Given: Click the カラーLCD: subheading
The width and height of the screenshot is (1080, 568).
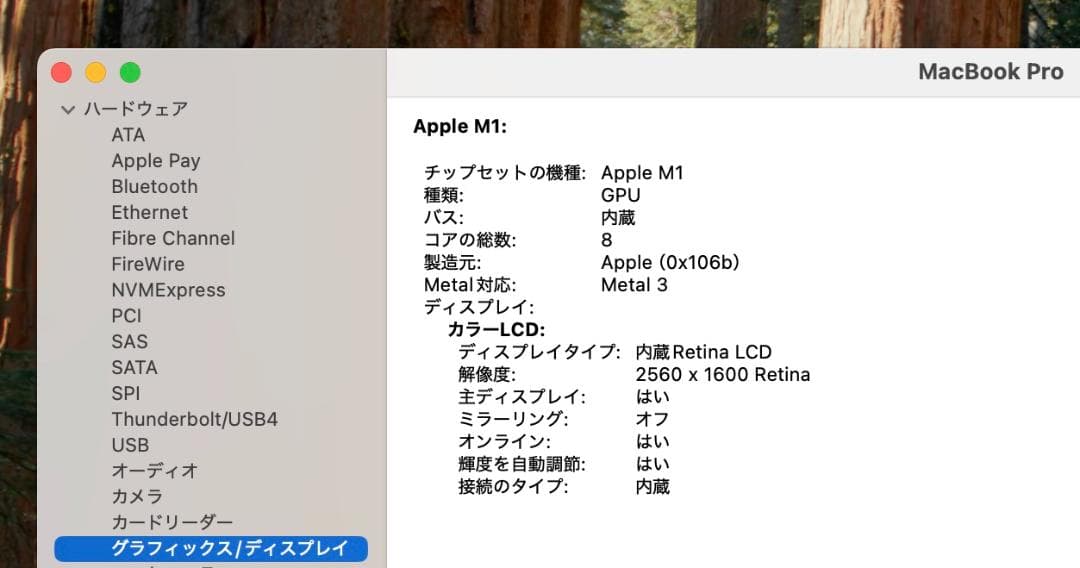Looking at the screenshot, I should click(x=497, y=330).
